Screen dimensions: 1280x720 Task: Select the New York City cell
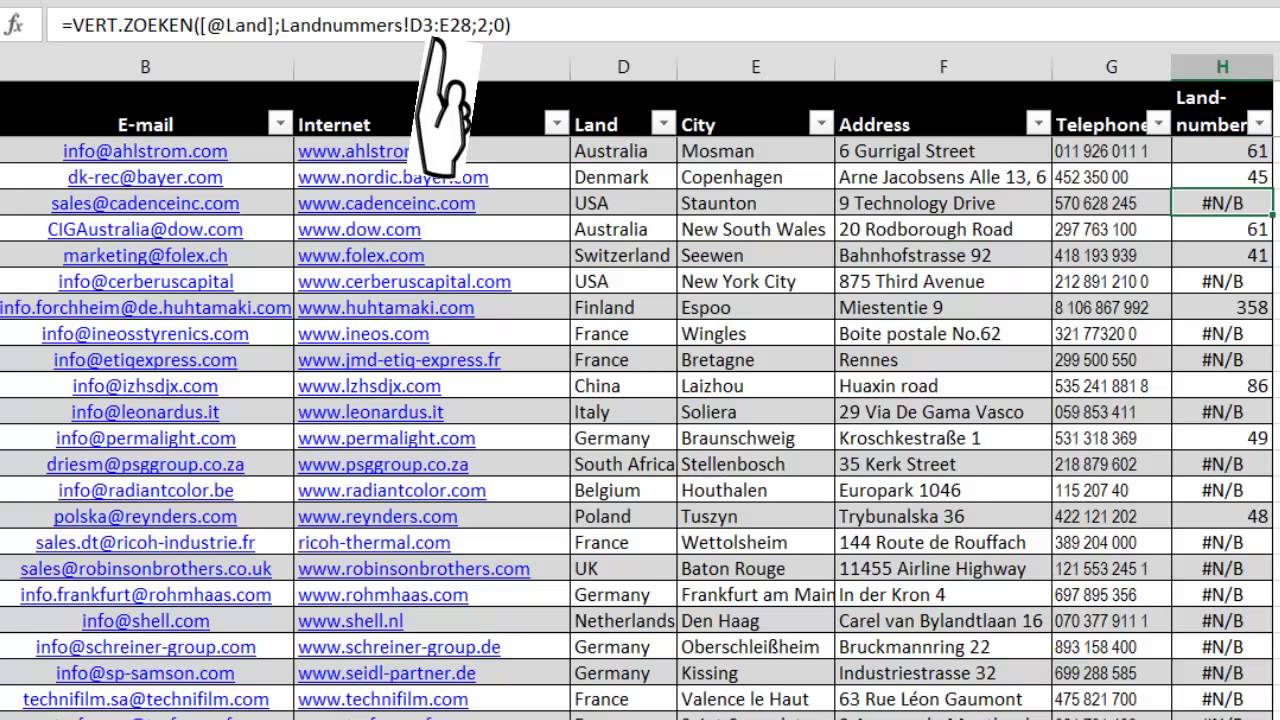pyautogui.click(x=755, y=281)
